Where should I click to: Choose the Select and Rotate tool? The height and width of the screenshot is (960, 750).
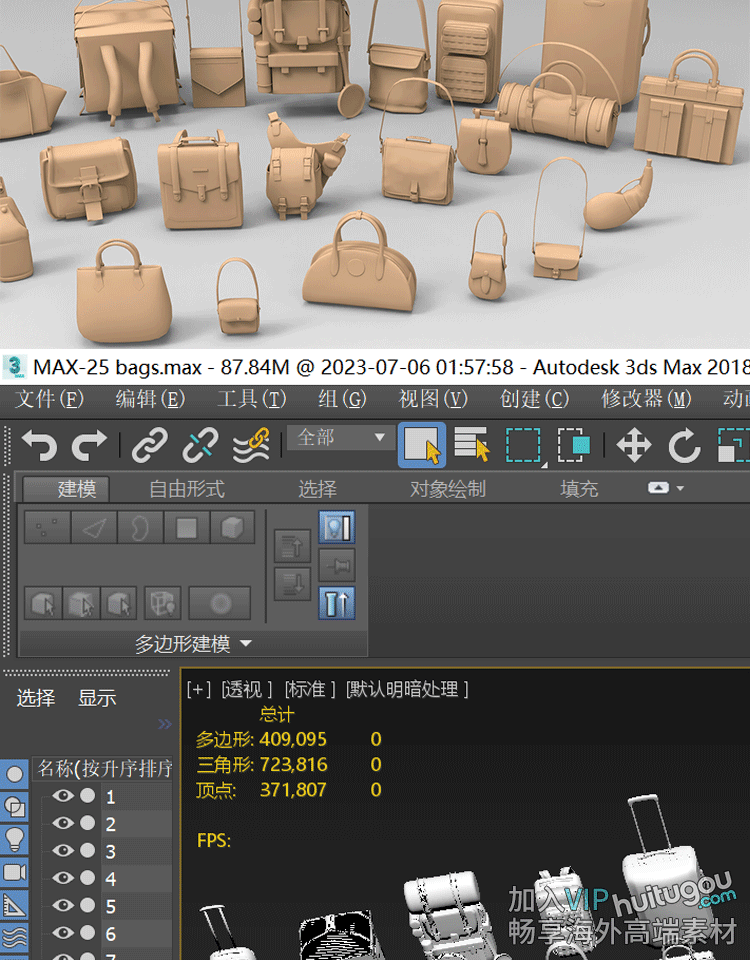(684, 445)
